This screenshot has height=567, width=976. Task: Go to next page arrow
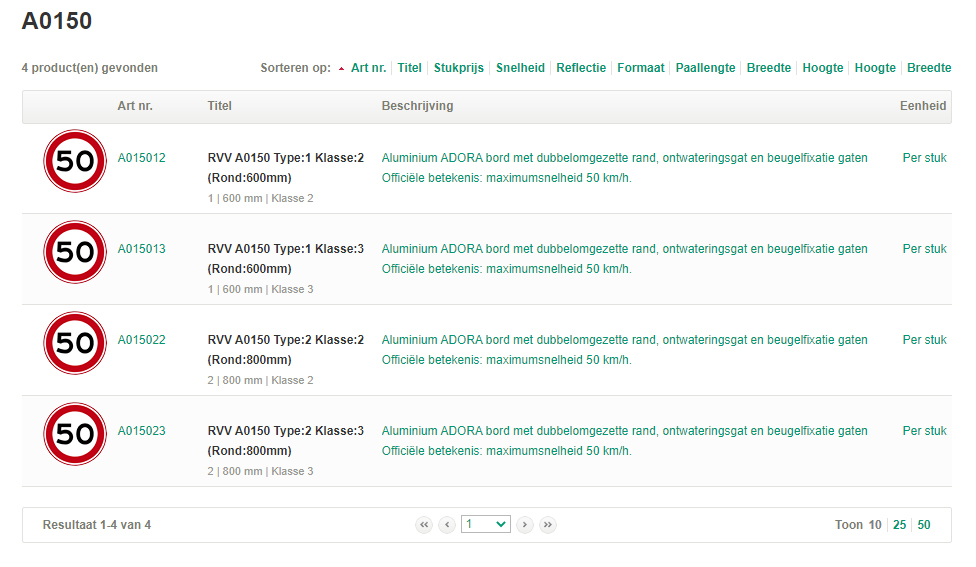coord(525,525)
